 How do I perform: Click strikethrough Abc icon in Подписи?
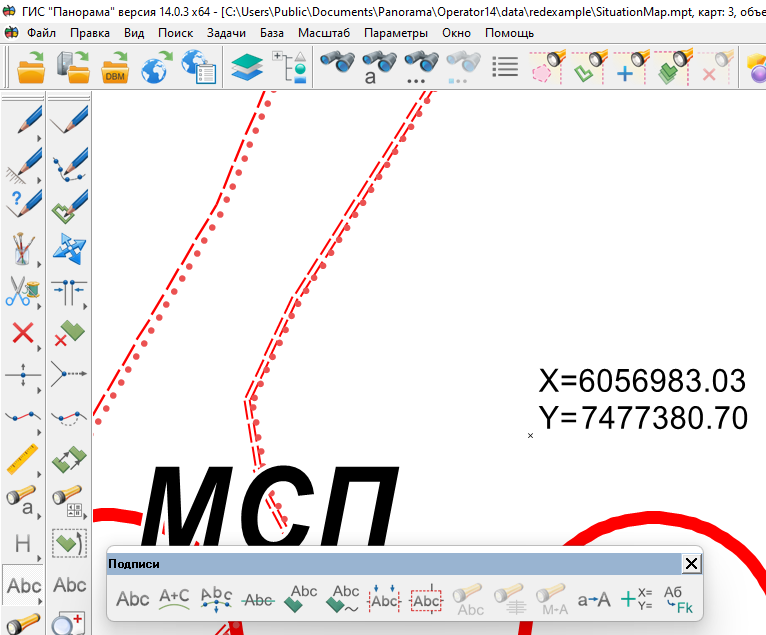point(258,600)
